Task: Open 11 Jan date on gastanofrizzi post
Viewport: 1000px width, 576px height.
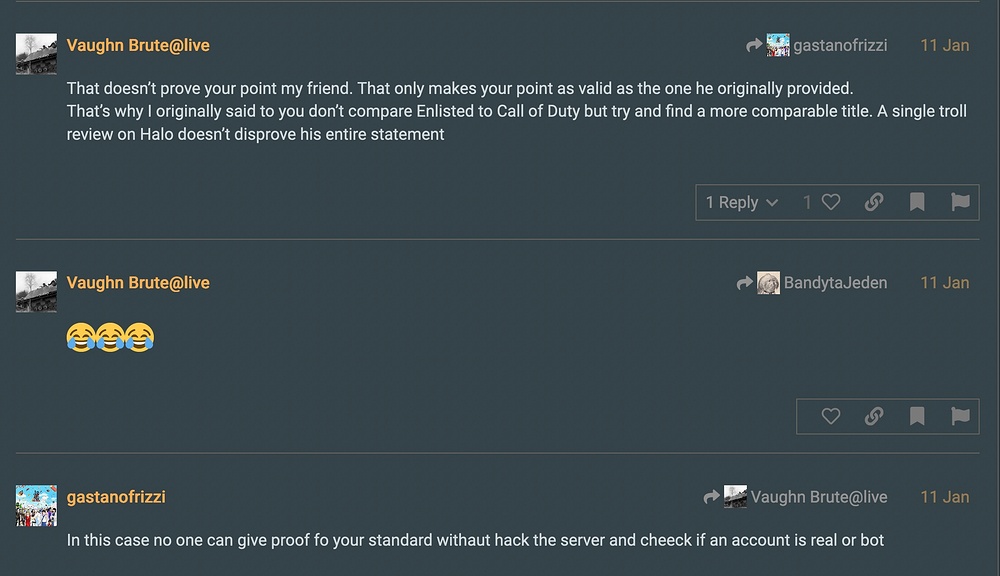Action: pos(945,497)
